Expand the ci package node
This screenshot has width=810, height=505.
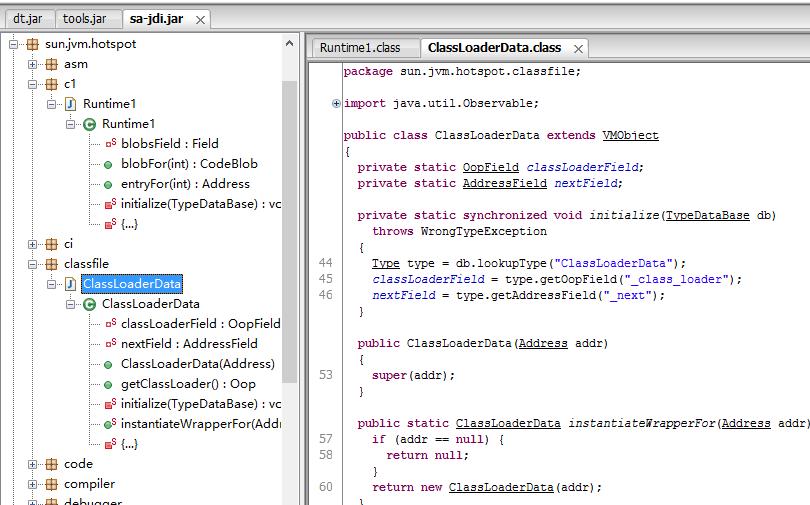(x=32, y=244)
